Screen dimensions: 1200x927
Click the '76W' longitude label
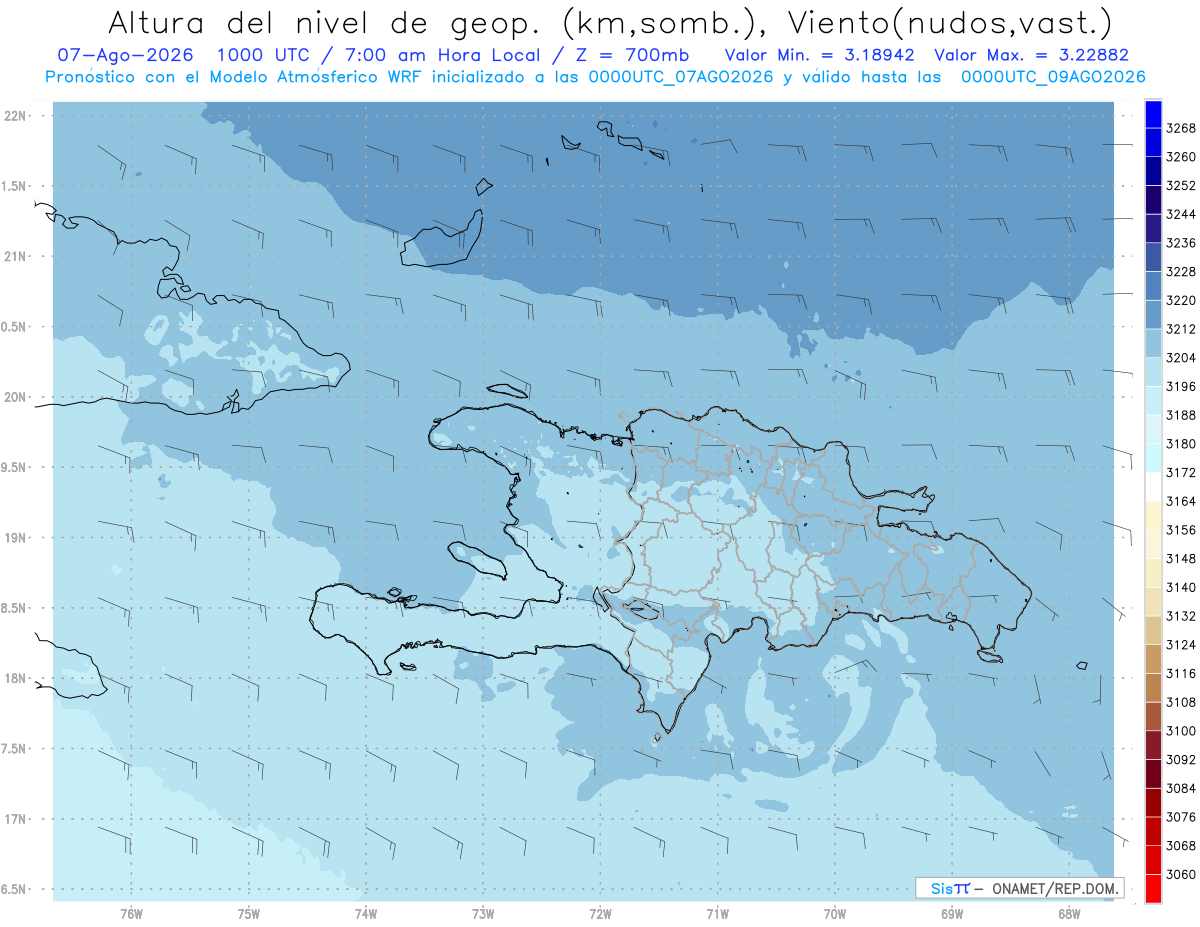(131, 913)
